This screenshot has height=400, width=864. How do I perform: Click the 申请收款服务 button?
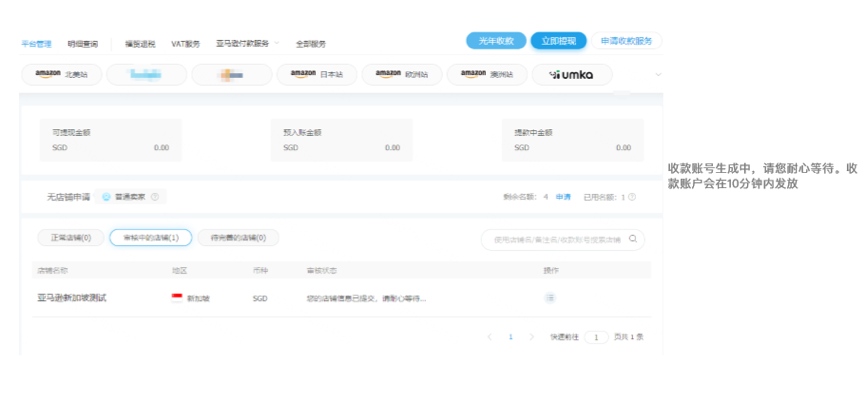(x=627, y=41)
